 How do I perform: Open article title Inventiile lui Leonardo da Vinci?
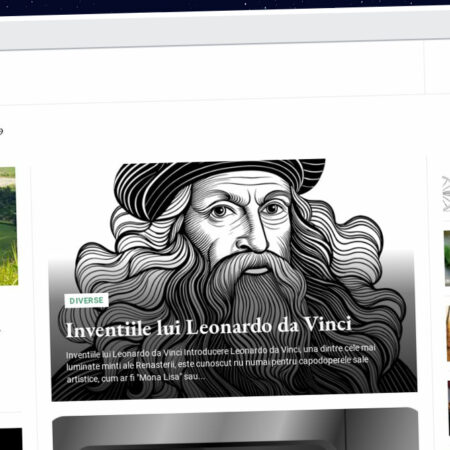point(209,328)
